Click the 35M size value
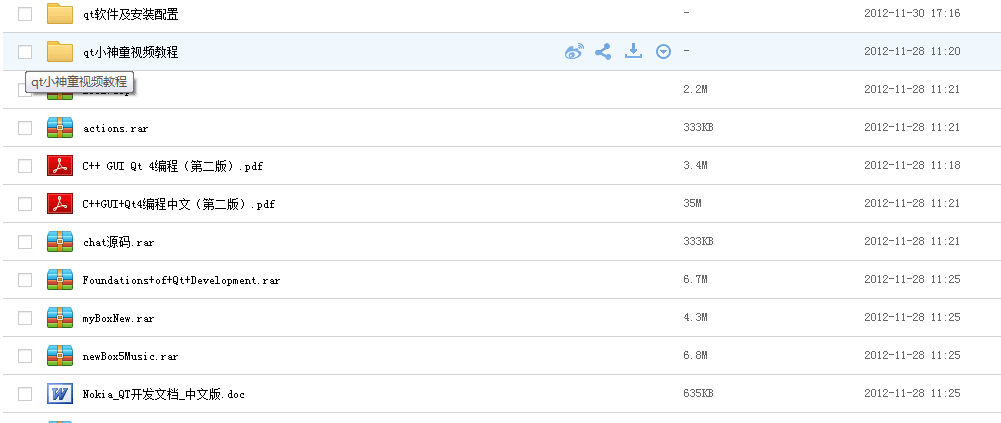Screen dimensions: 1001x423 [x=692, y=204]
